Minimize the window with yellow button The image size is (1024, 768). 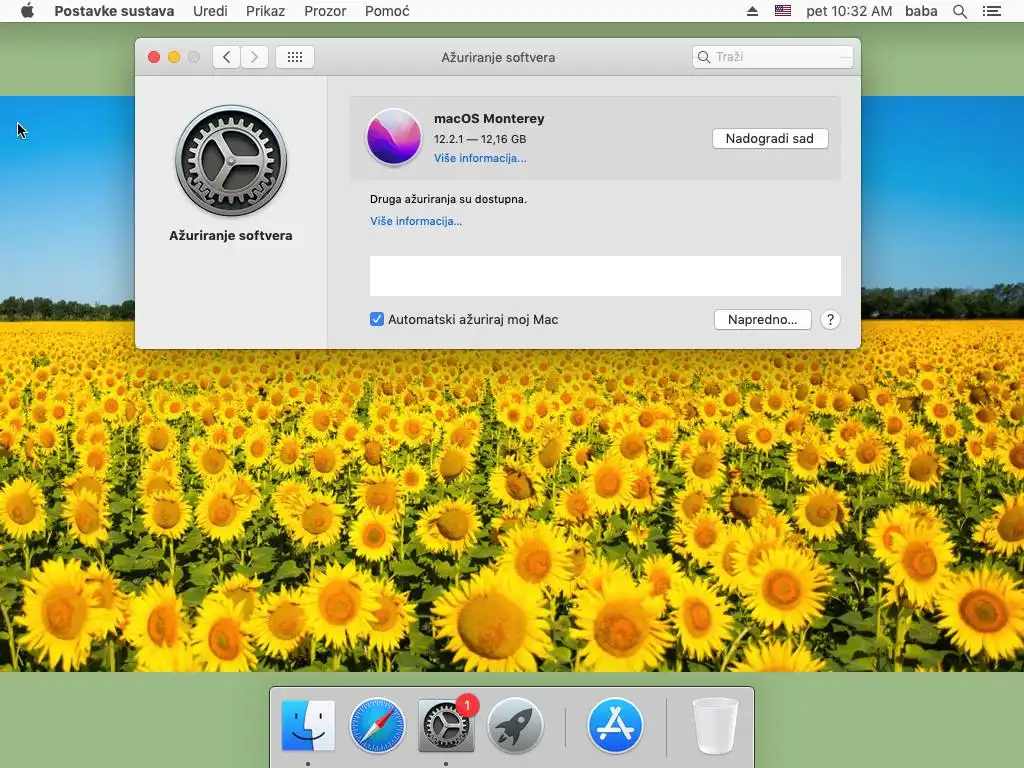tap(174, 57)
